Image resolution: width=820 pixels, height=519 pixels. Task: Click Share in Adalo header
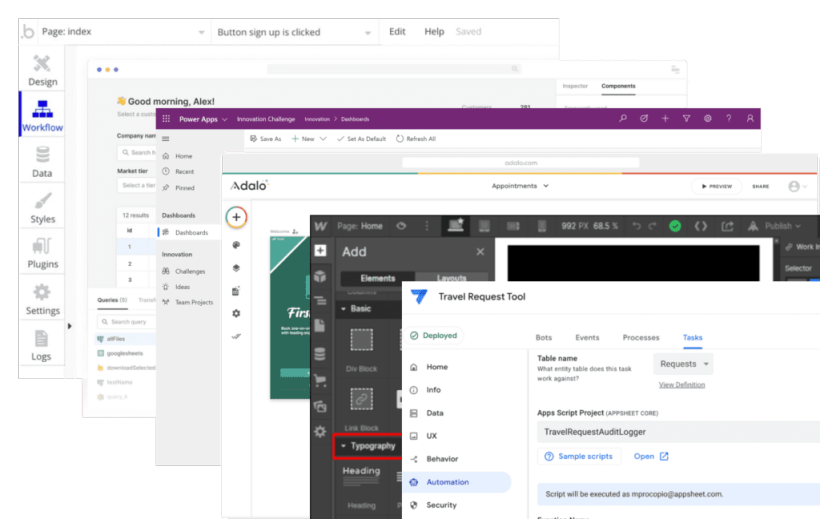tap(760, 186)
